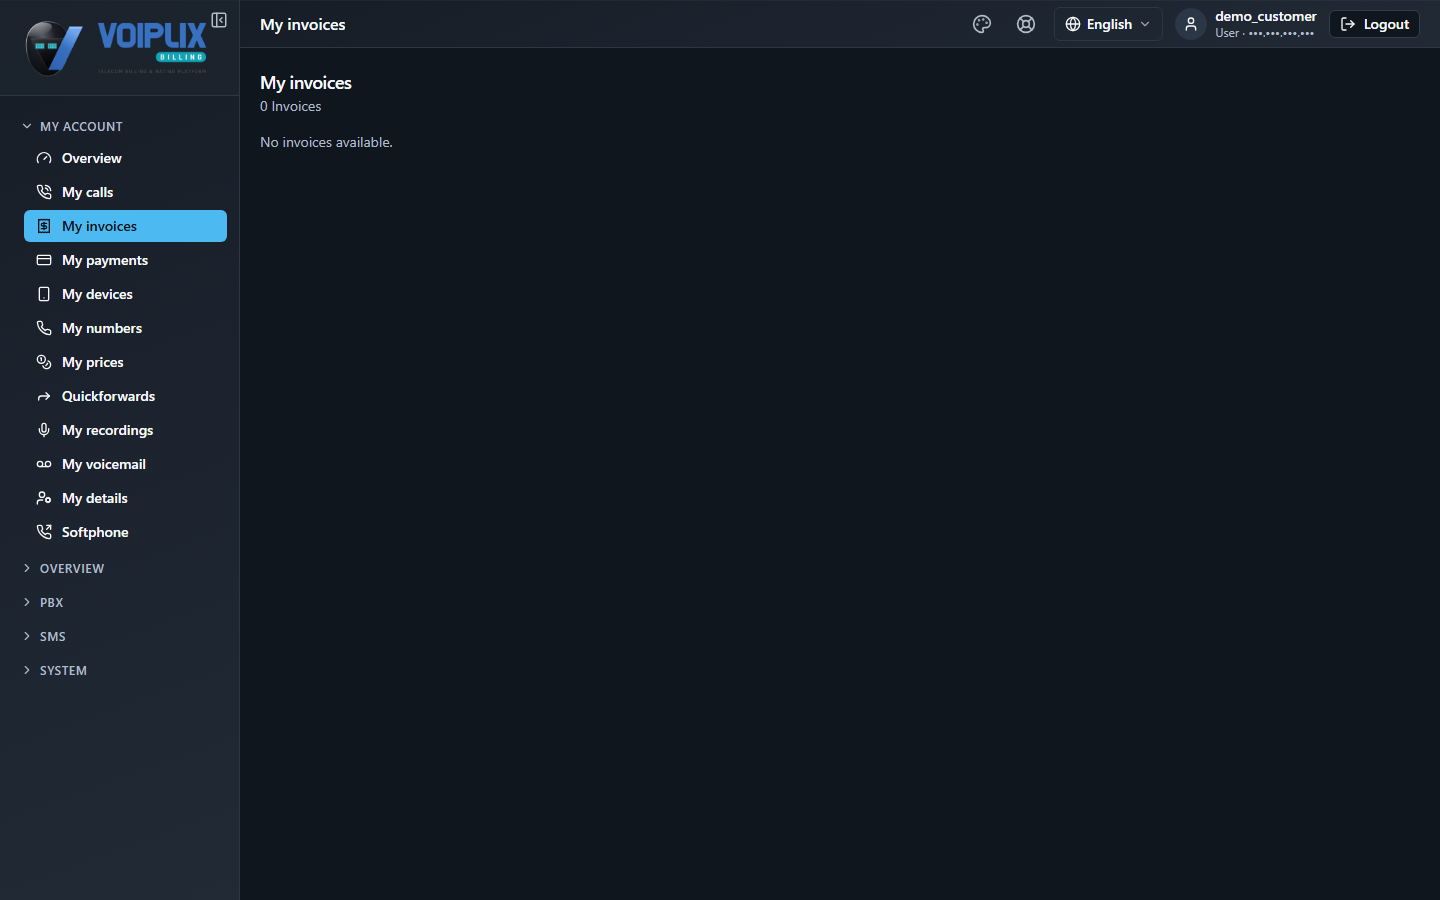This screenshot has width=1440, height=900.
Task: Open Quickforwards page
Action: point(125,396)
